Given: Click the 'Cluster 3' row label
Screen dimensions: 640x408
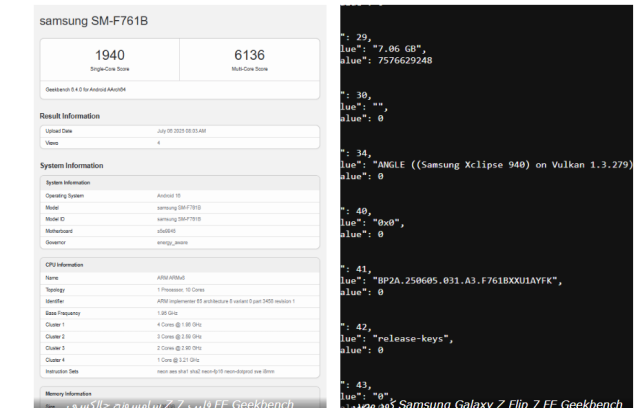Looking at the screenshot, I should pyautogui.click(x=55, y=348).
